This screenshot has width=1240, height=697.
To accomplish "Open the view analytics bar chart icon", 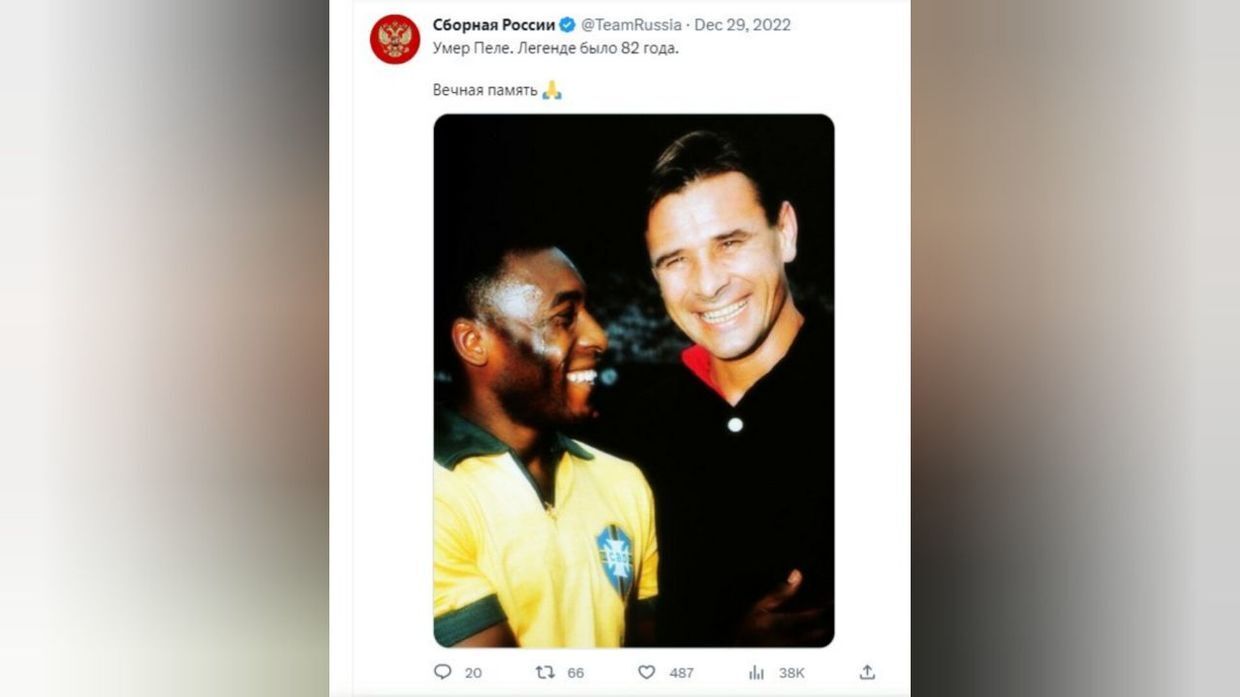I will click(x=757, y=672).
